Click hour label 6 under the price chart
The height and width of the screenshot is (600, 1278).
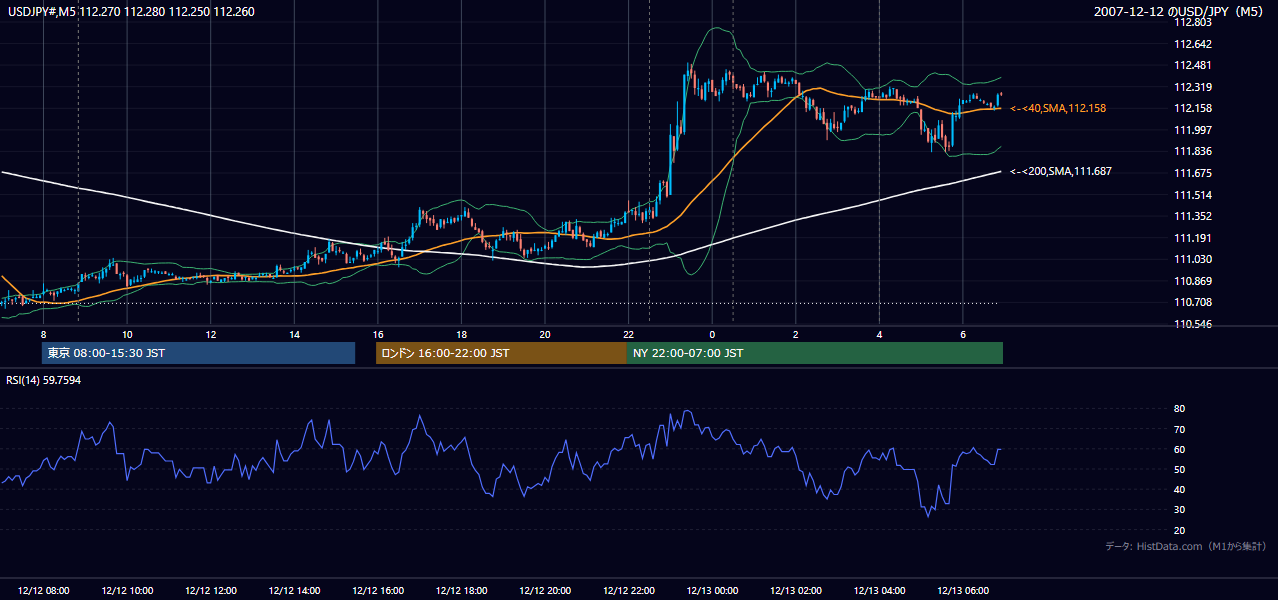tap(962, 333)
